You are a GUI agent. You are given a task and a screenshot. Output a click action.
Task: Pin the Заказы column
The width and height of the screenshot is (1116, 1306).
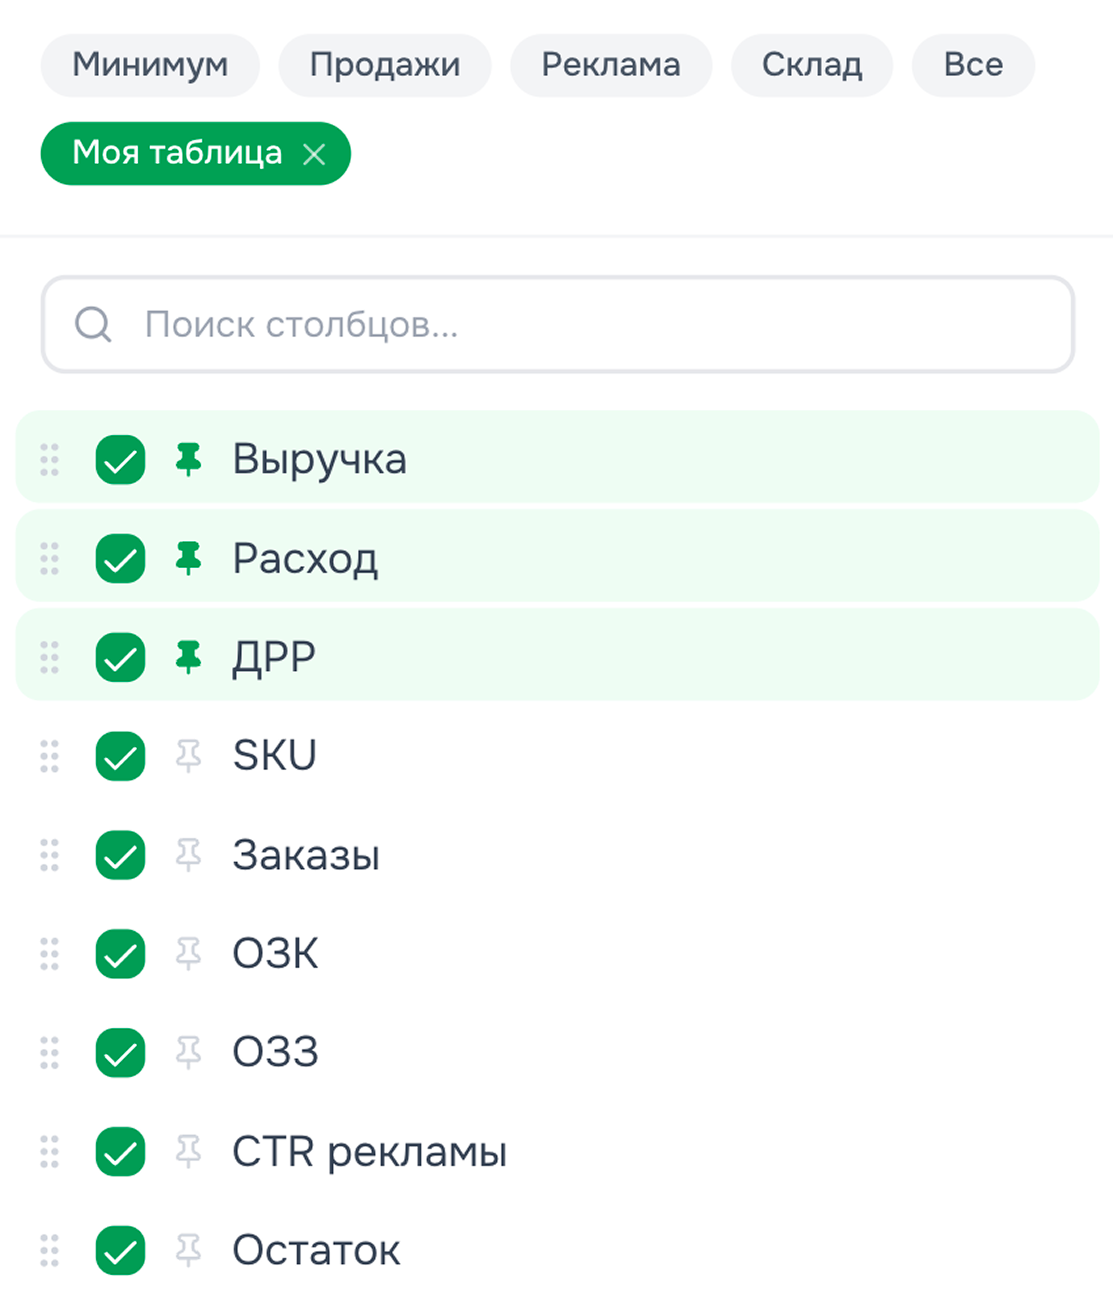click(190, 855)
